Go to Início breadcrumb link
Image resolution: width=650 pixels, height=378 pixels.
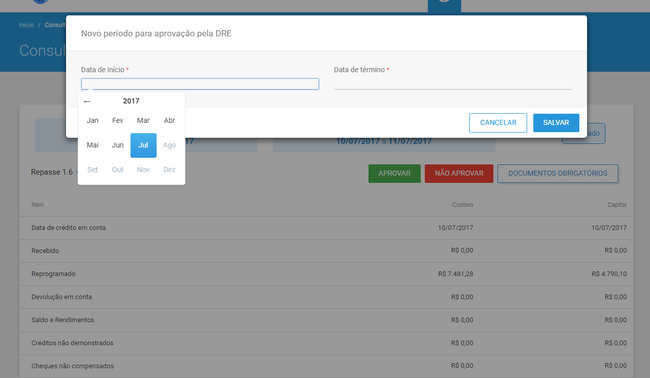[27, 25]
